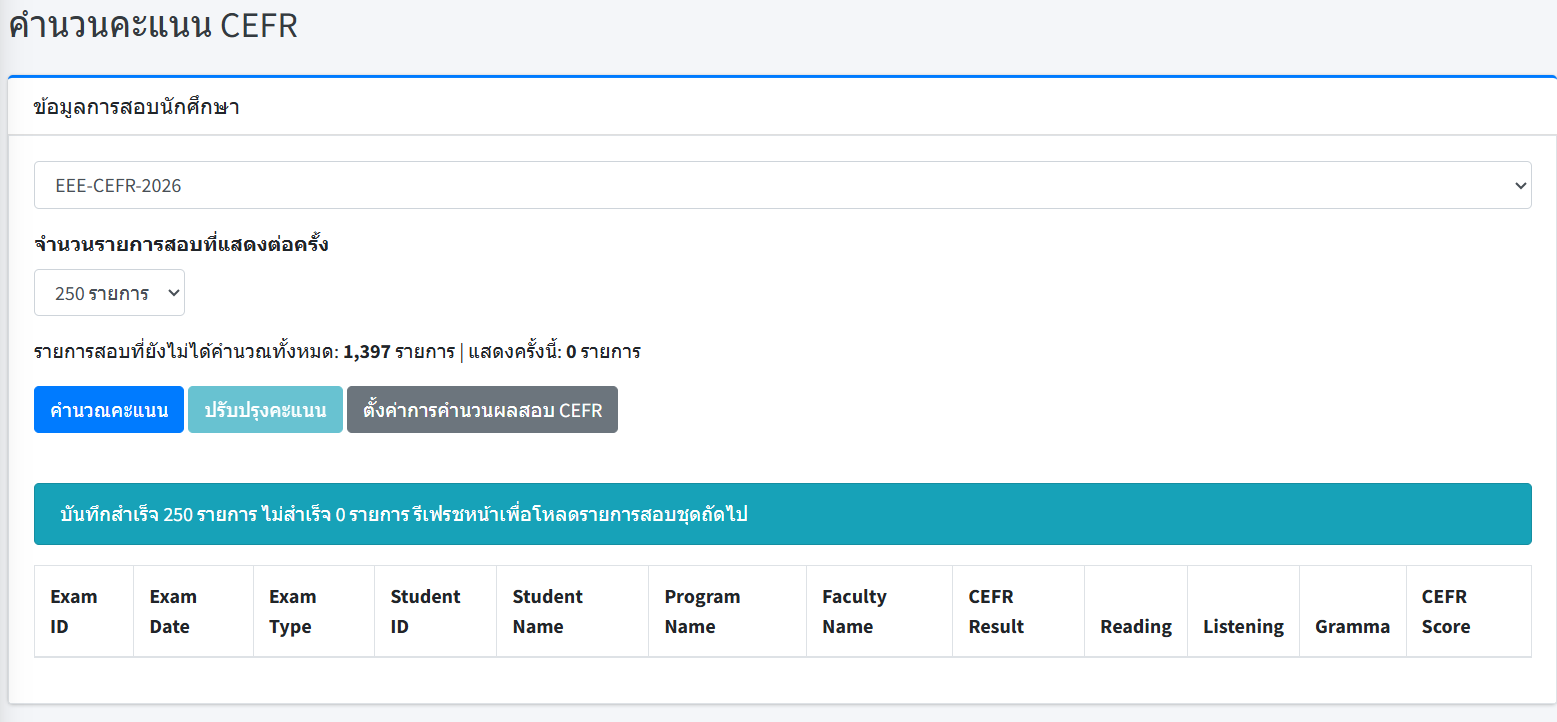1557x722 pixels.
Task: Open the EEE-CEFR-2026 exam dropdown
Action: point(782,185)
